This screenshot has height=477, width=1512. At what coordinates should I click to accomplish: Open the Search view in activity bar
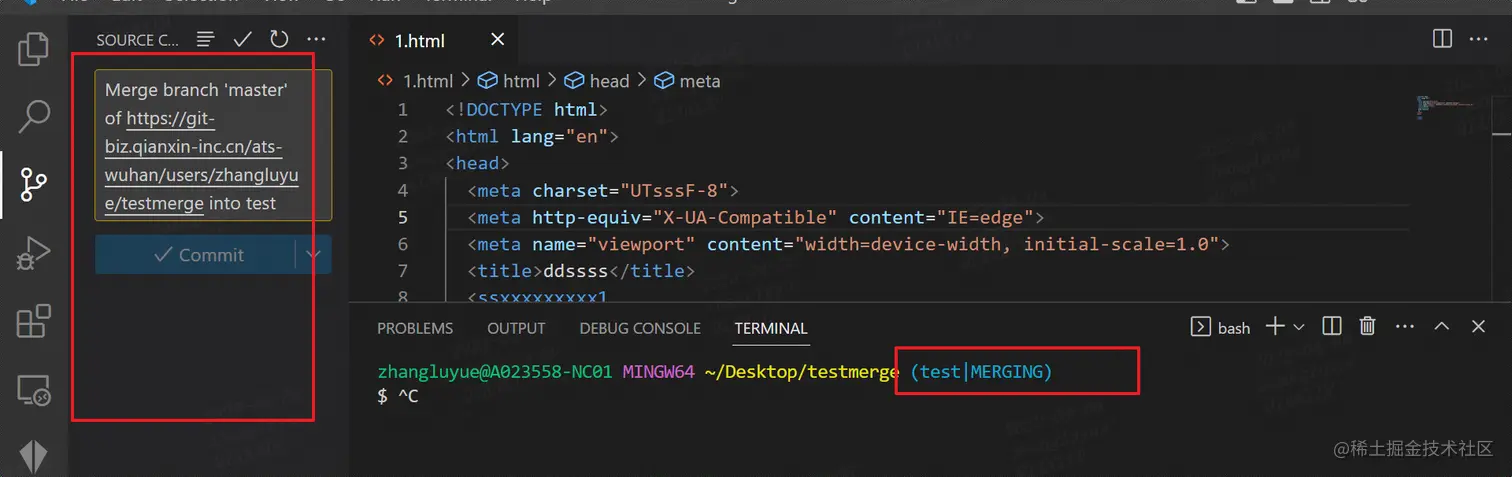[x=34, y=116]
